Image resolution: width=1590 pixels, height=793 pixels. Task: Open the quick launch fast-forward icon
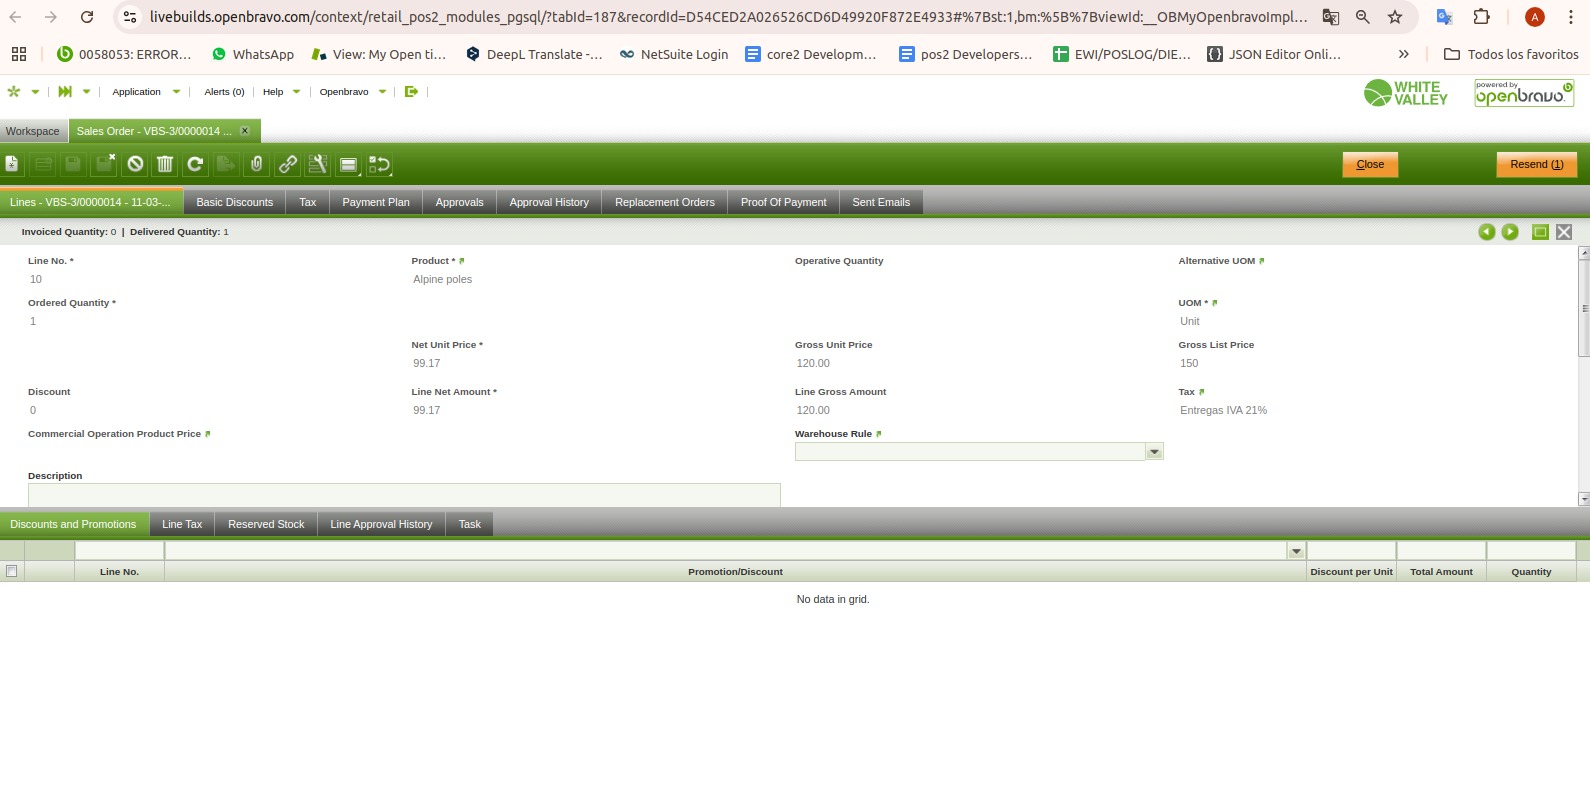click(x=65, y=91)
